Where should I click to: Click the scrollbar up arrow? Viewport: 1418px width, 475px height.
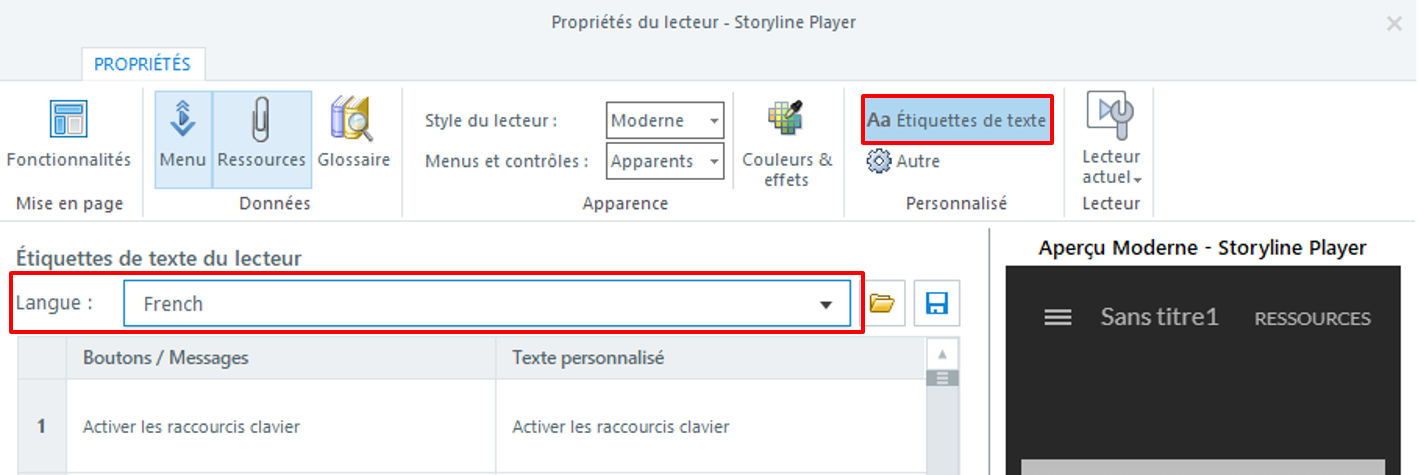tap(941, 355)
